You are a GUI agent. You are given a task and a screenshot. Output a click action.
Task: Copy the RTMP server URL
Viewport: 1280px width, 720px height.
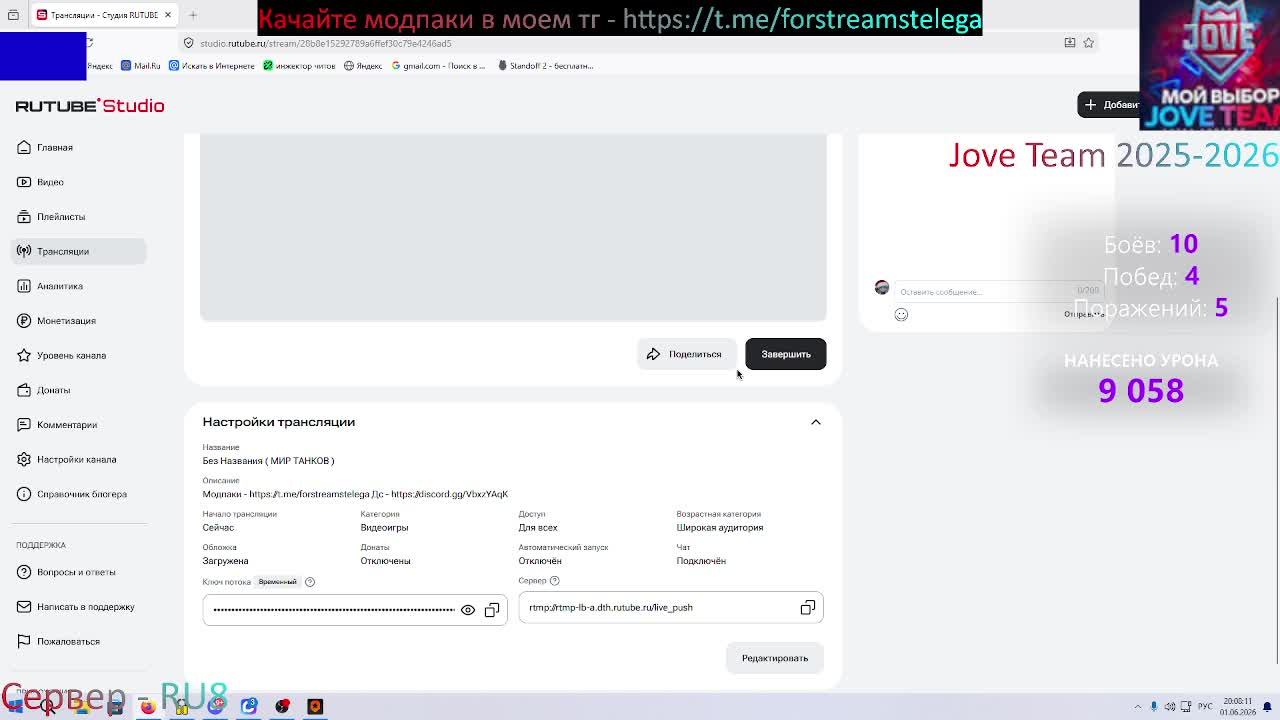808,607
